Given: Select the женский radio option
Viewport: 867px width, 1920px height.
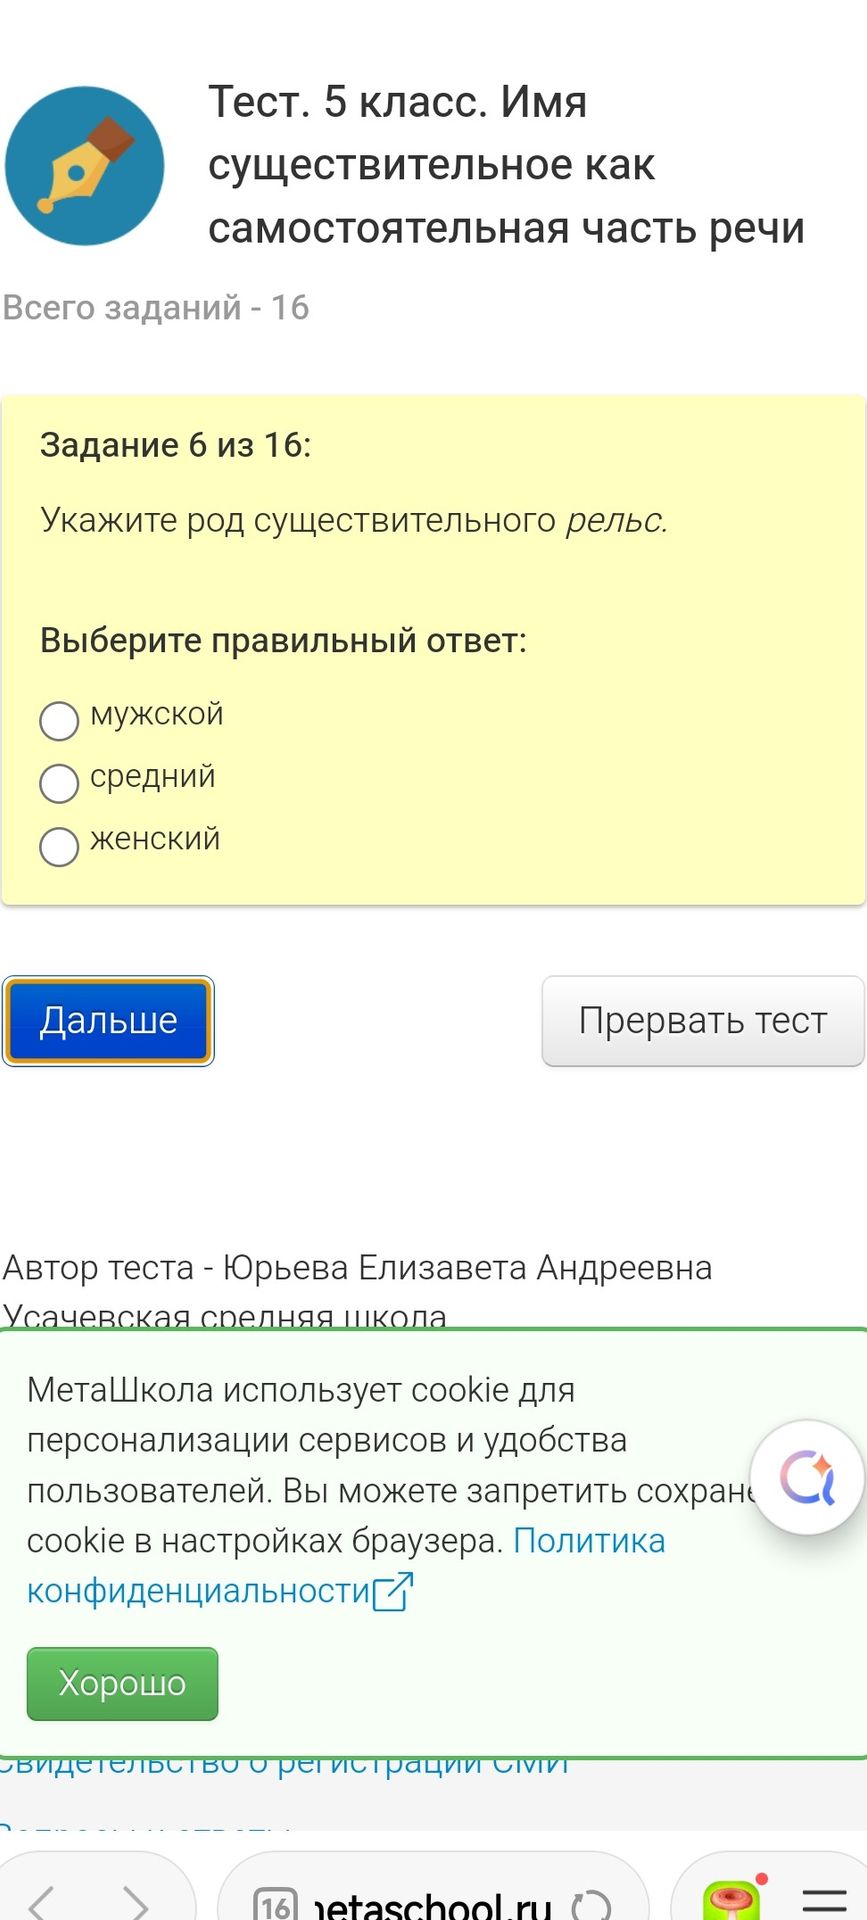Looking at the screenshot, I should click(59, 846).
